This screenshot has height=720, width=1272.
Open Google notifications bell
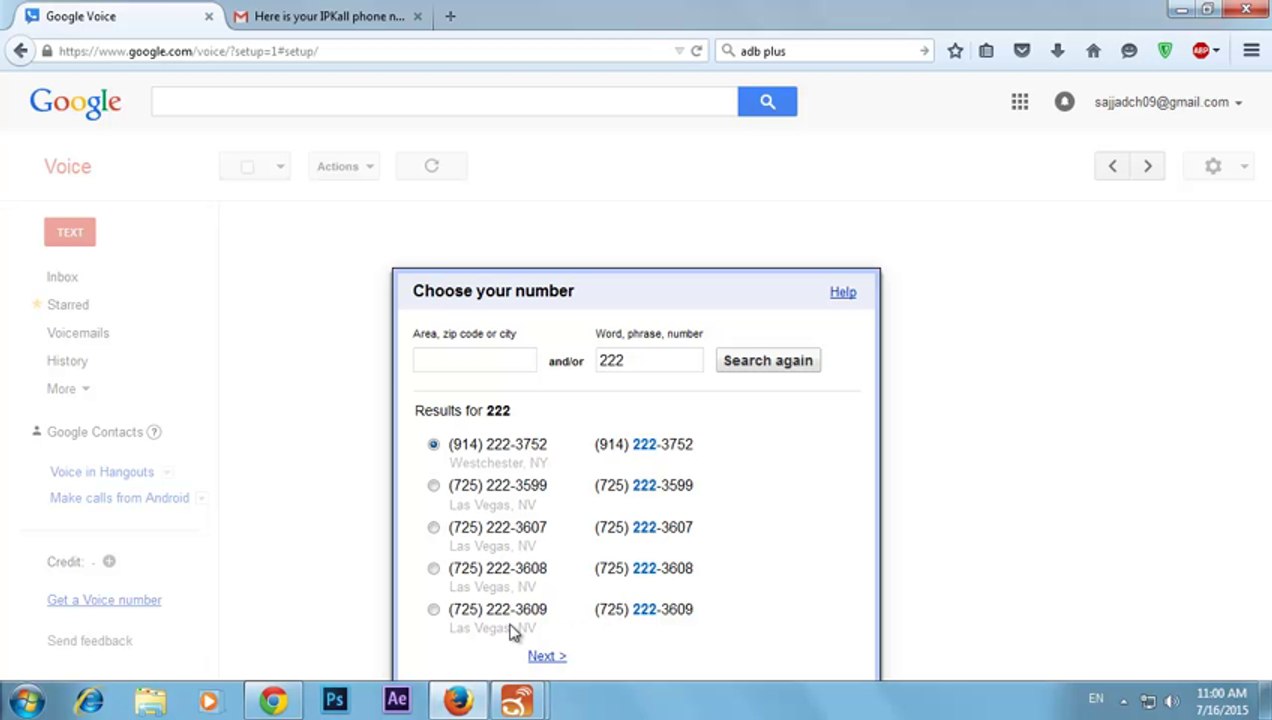click(x=1064, y=102)
